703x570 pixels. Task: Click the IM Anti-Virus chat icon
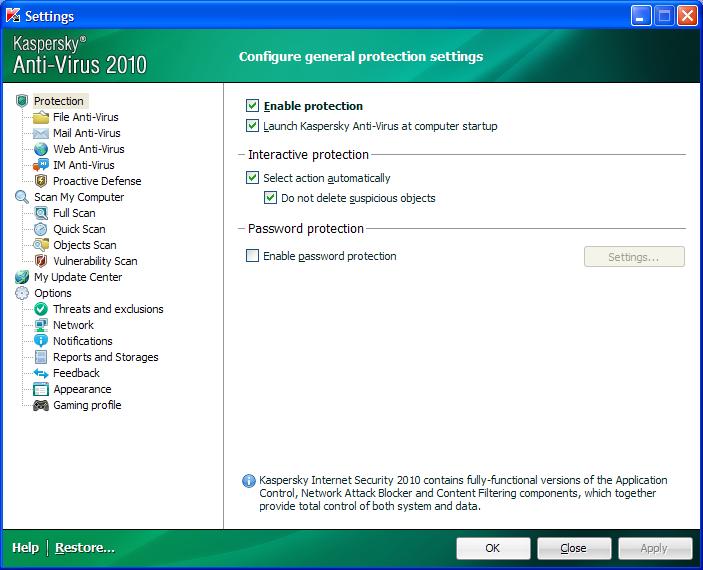tap(41, 165)
